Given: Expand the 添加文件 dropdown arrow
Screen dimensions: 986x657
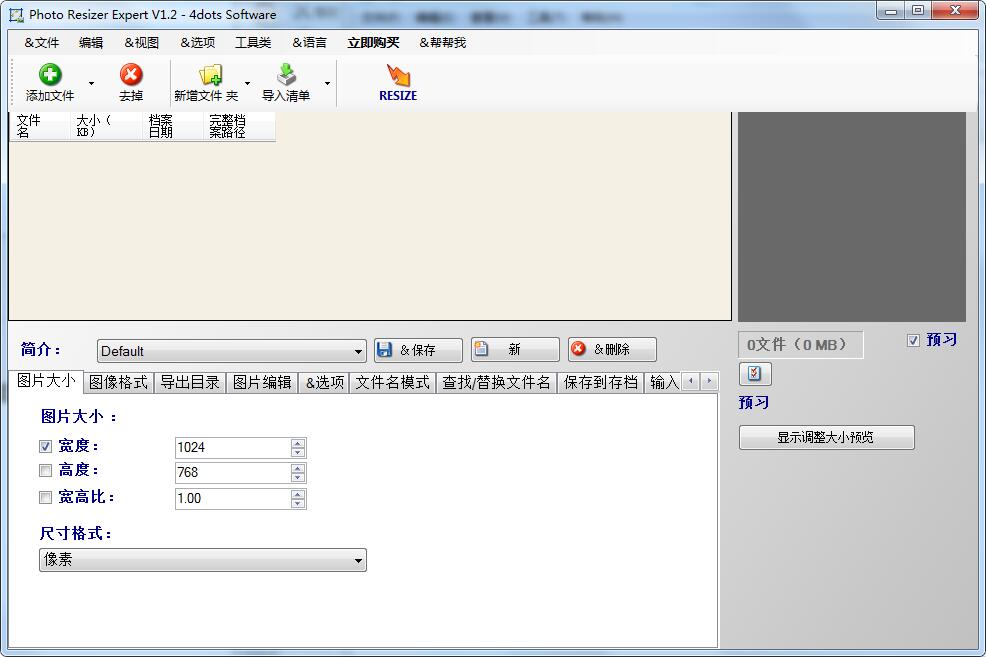Looking at the screenshot, I should coord(91,83).
